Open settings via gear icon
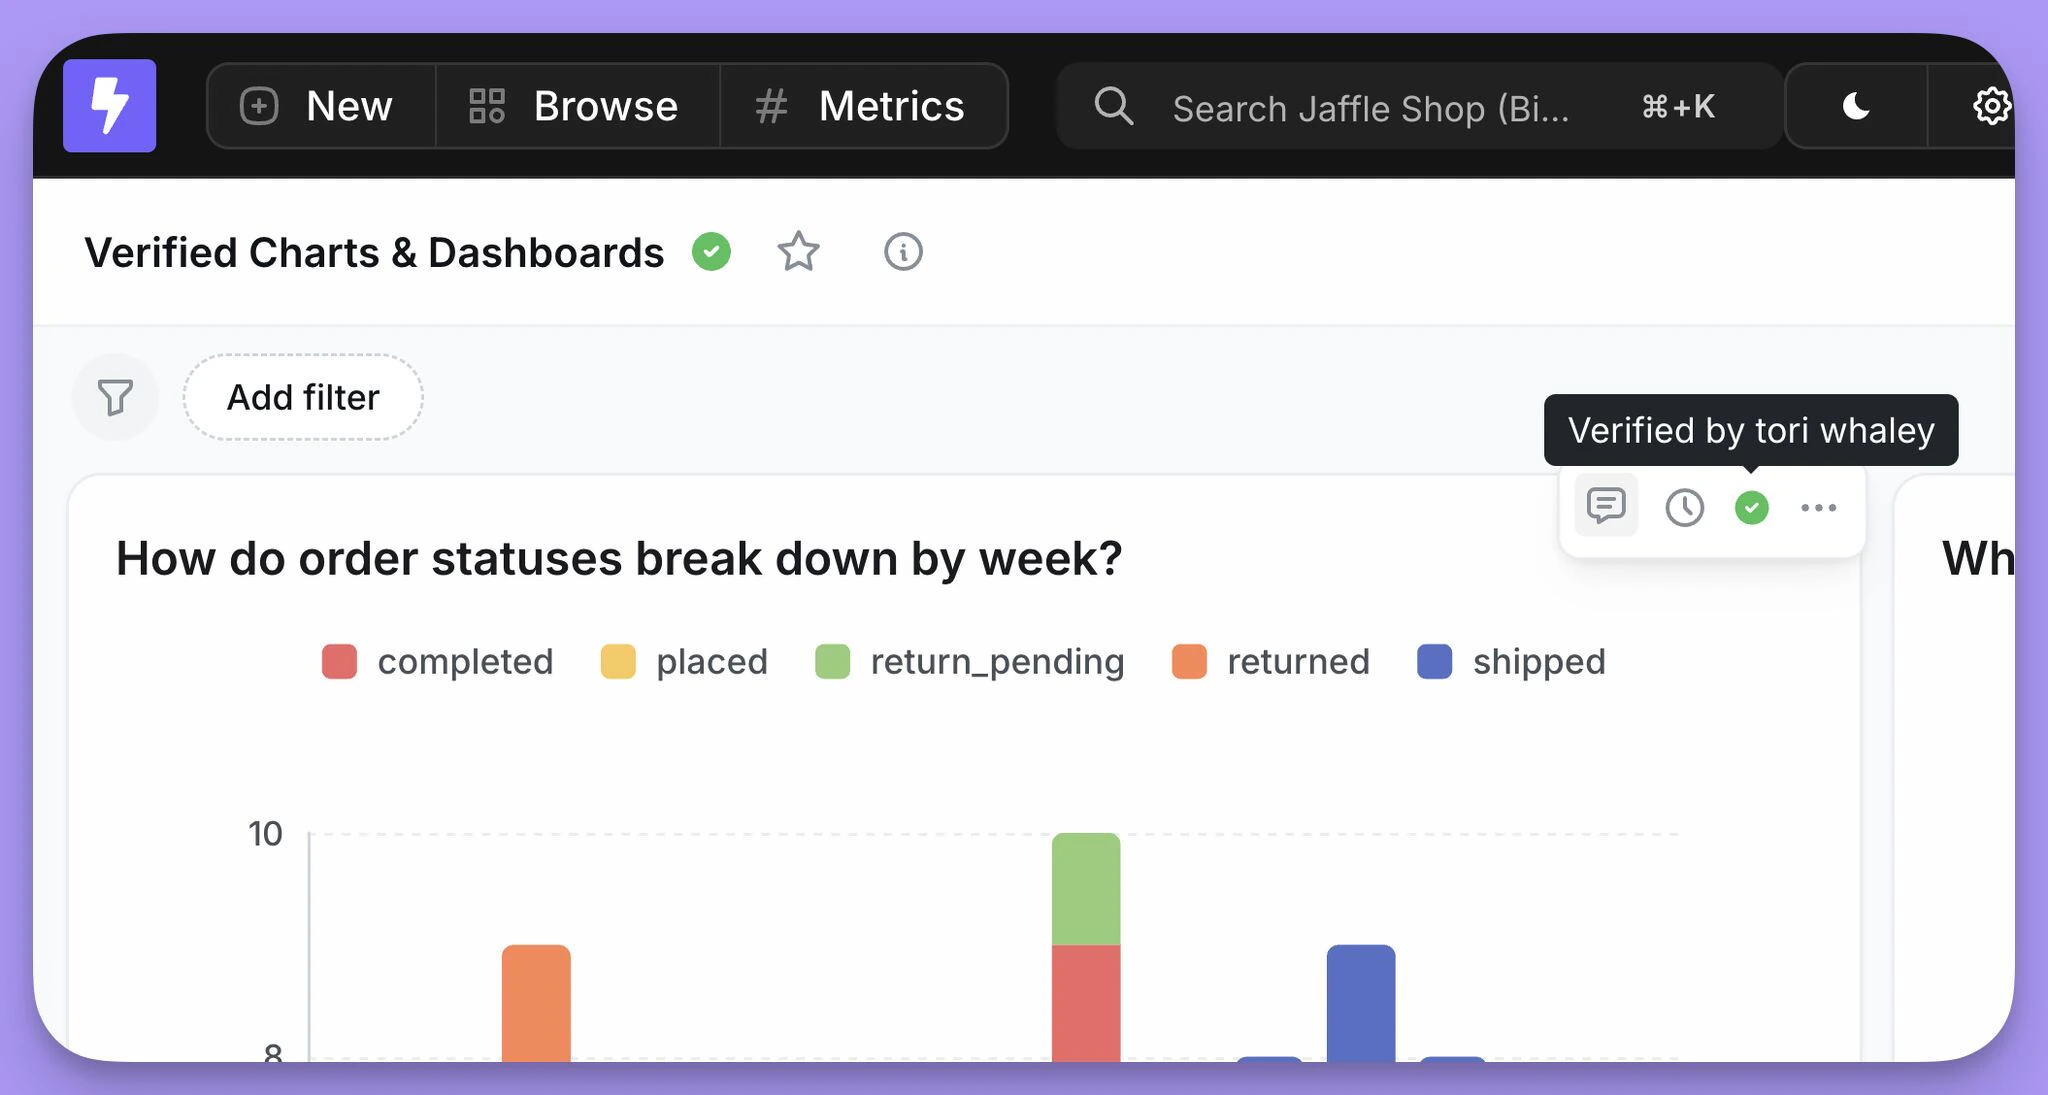The image size is (2048, 1095). pyautogui.click(x=1990, y=106)
